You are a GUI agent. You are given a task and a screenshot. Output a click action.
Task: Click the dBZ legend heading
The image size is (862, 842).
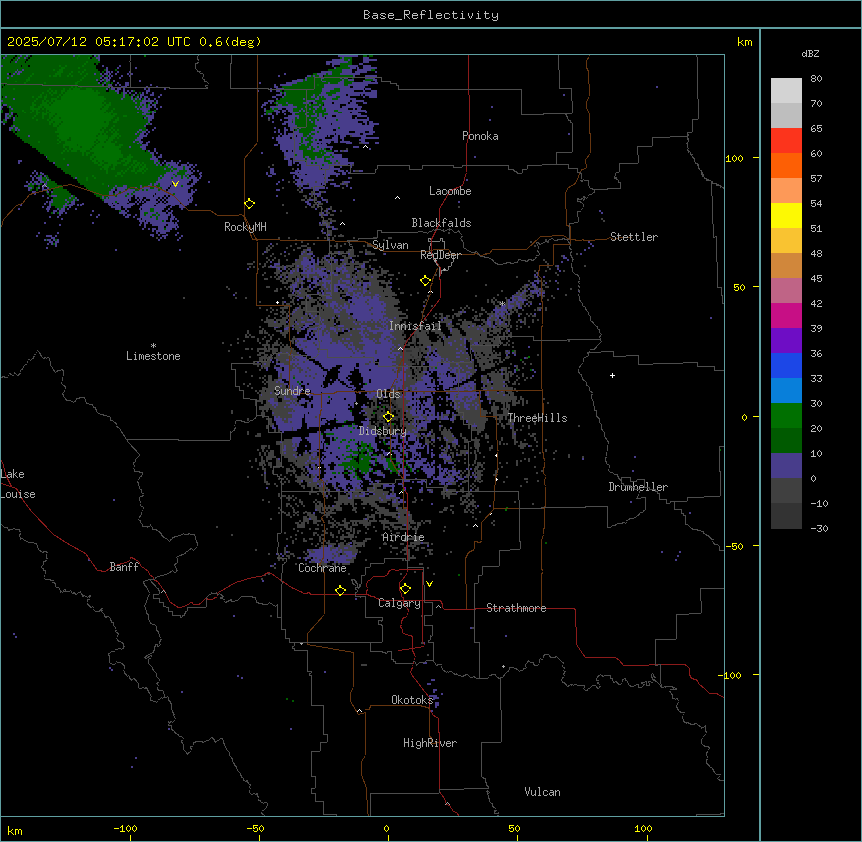[x=810, y=54]
